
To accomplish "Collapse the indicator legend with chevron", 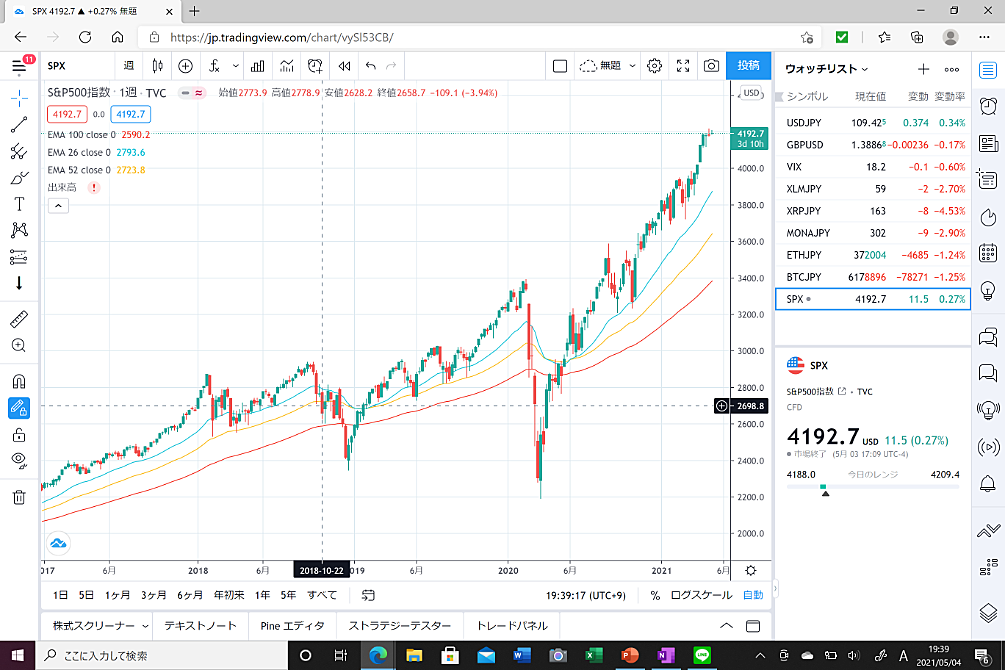I will point(58,206).
